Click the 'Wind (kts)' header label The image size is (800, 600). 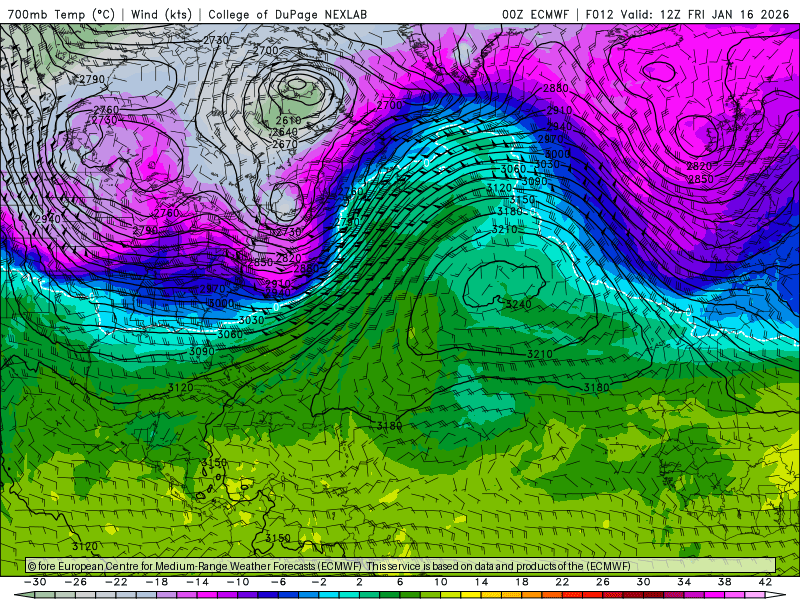pyautogui.click(x=161, y=14)
